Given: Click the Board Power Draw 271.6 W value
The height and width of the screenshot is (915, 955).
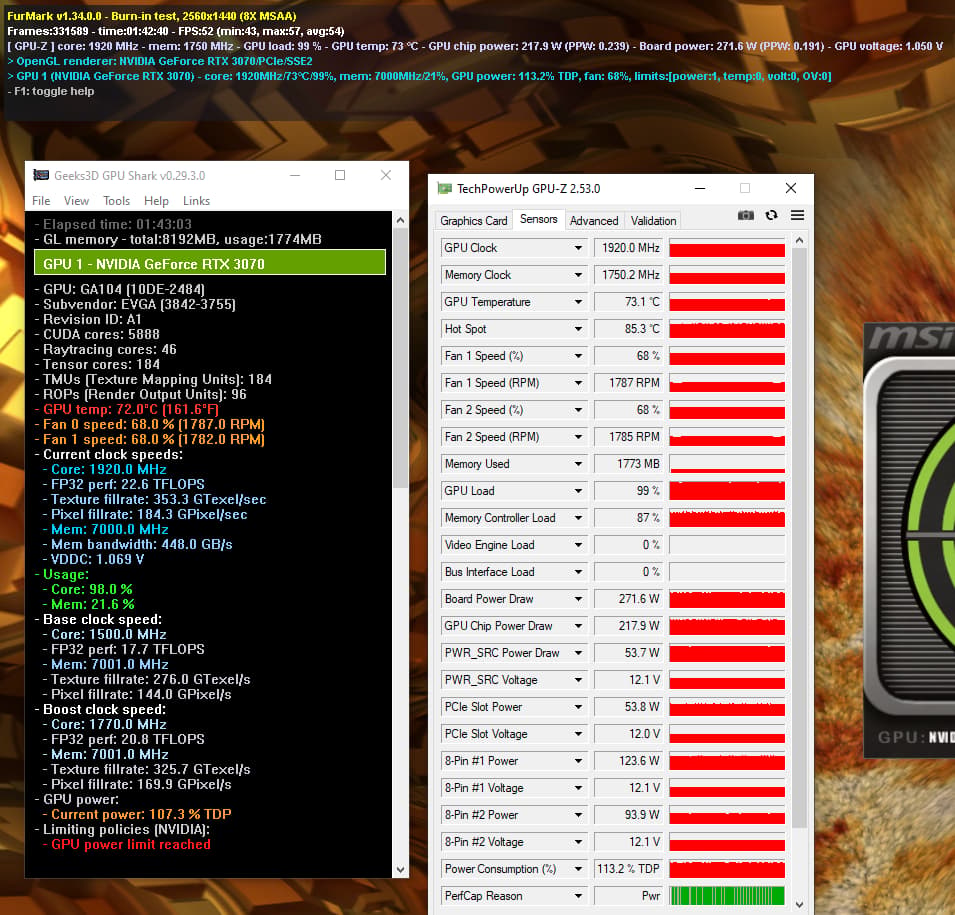Looking at the screenshot, I should 629,599.
